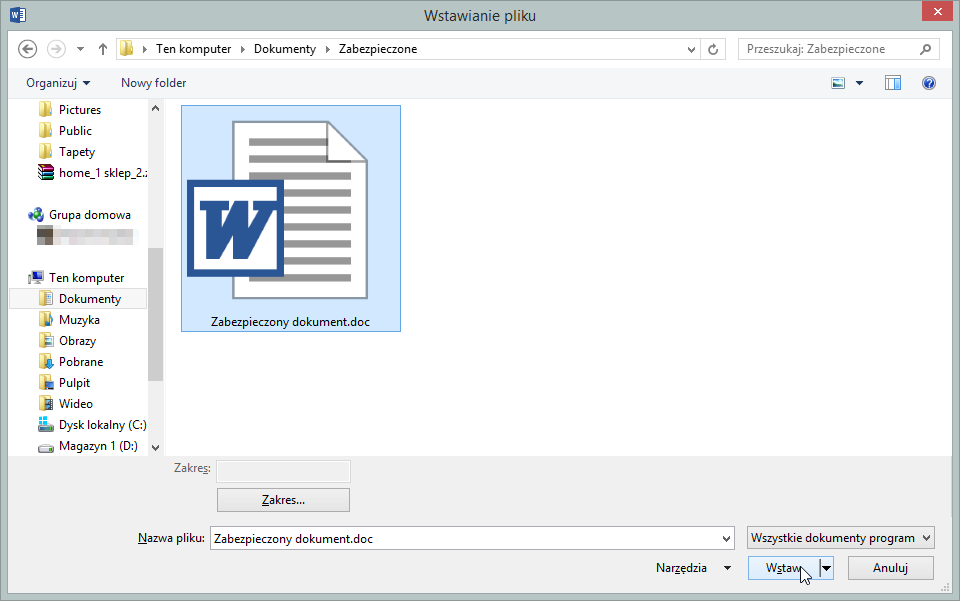The height and width of the screenshot is (601, 960).
Task: Open Help with the question mark icon
Action: pos(929,83)
